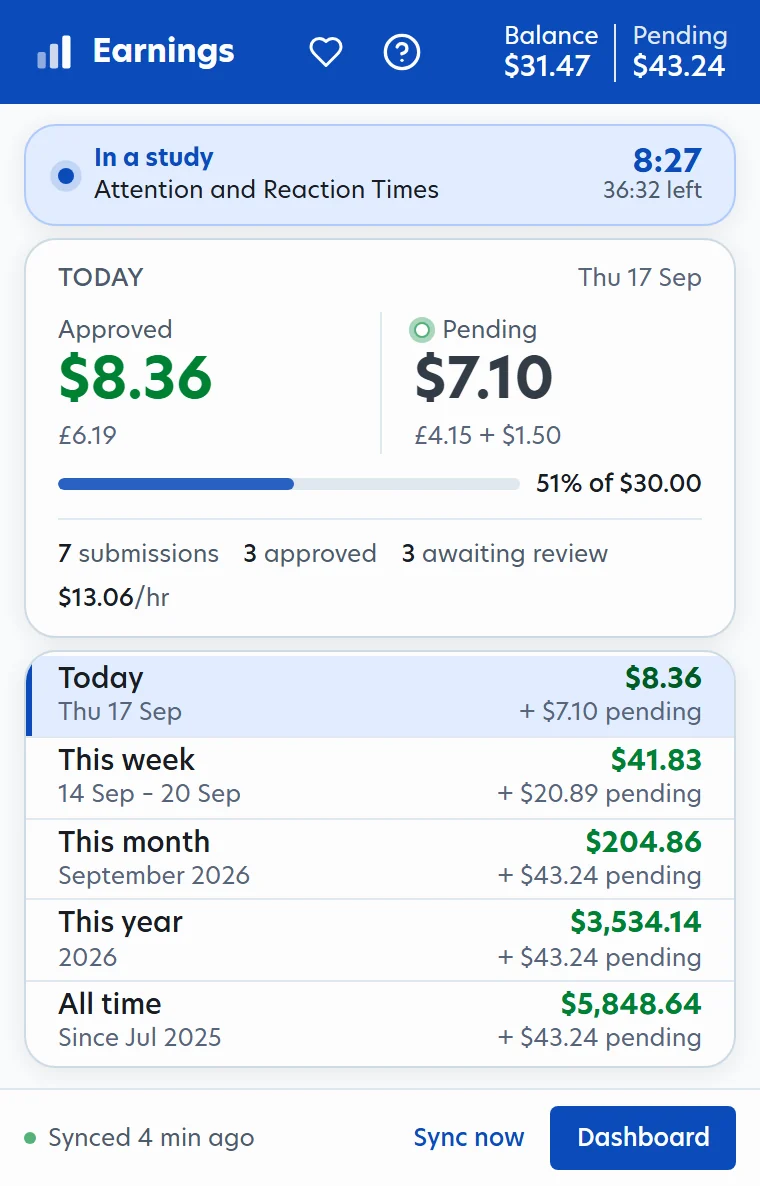Image resolution: width=760 pixels, height=1186 pixels.
Task: Click the $13.06/hr hourly rate
Action: pos(114,598)
